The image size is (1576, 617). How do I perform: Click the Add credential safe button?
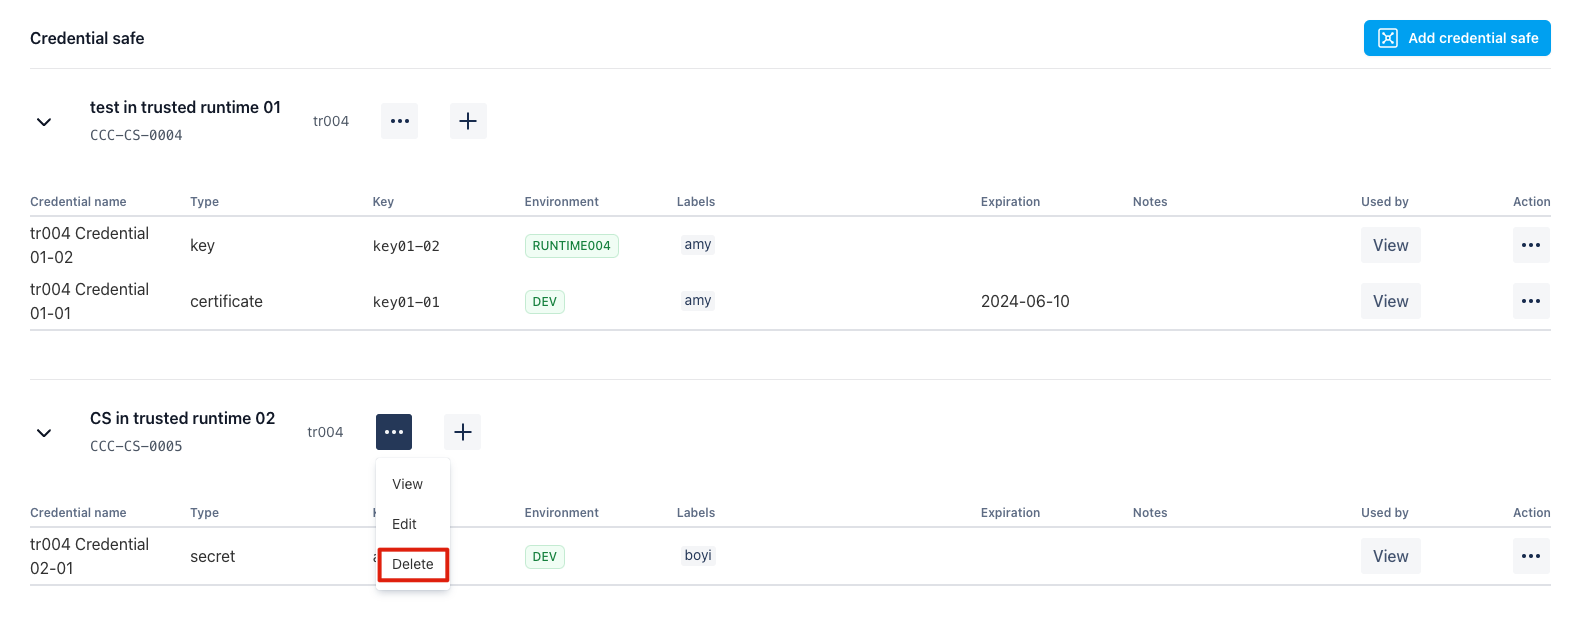[x=1457, y=38]
